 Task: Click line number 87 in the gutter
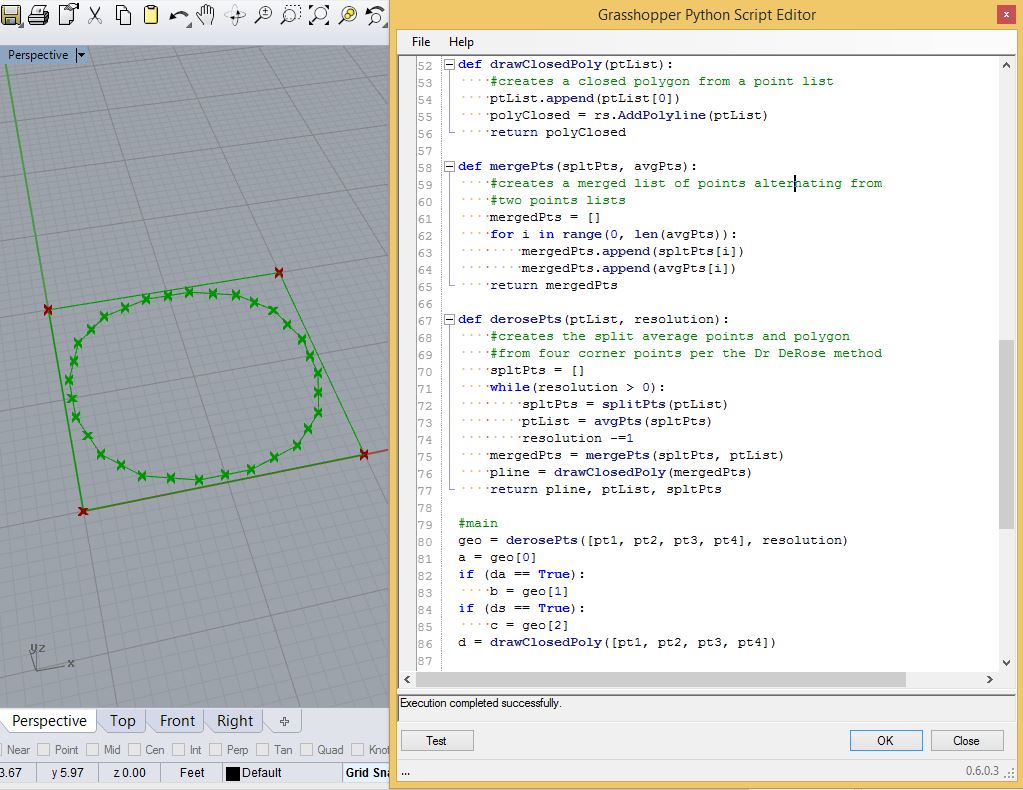click(425, 661)
